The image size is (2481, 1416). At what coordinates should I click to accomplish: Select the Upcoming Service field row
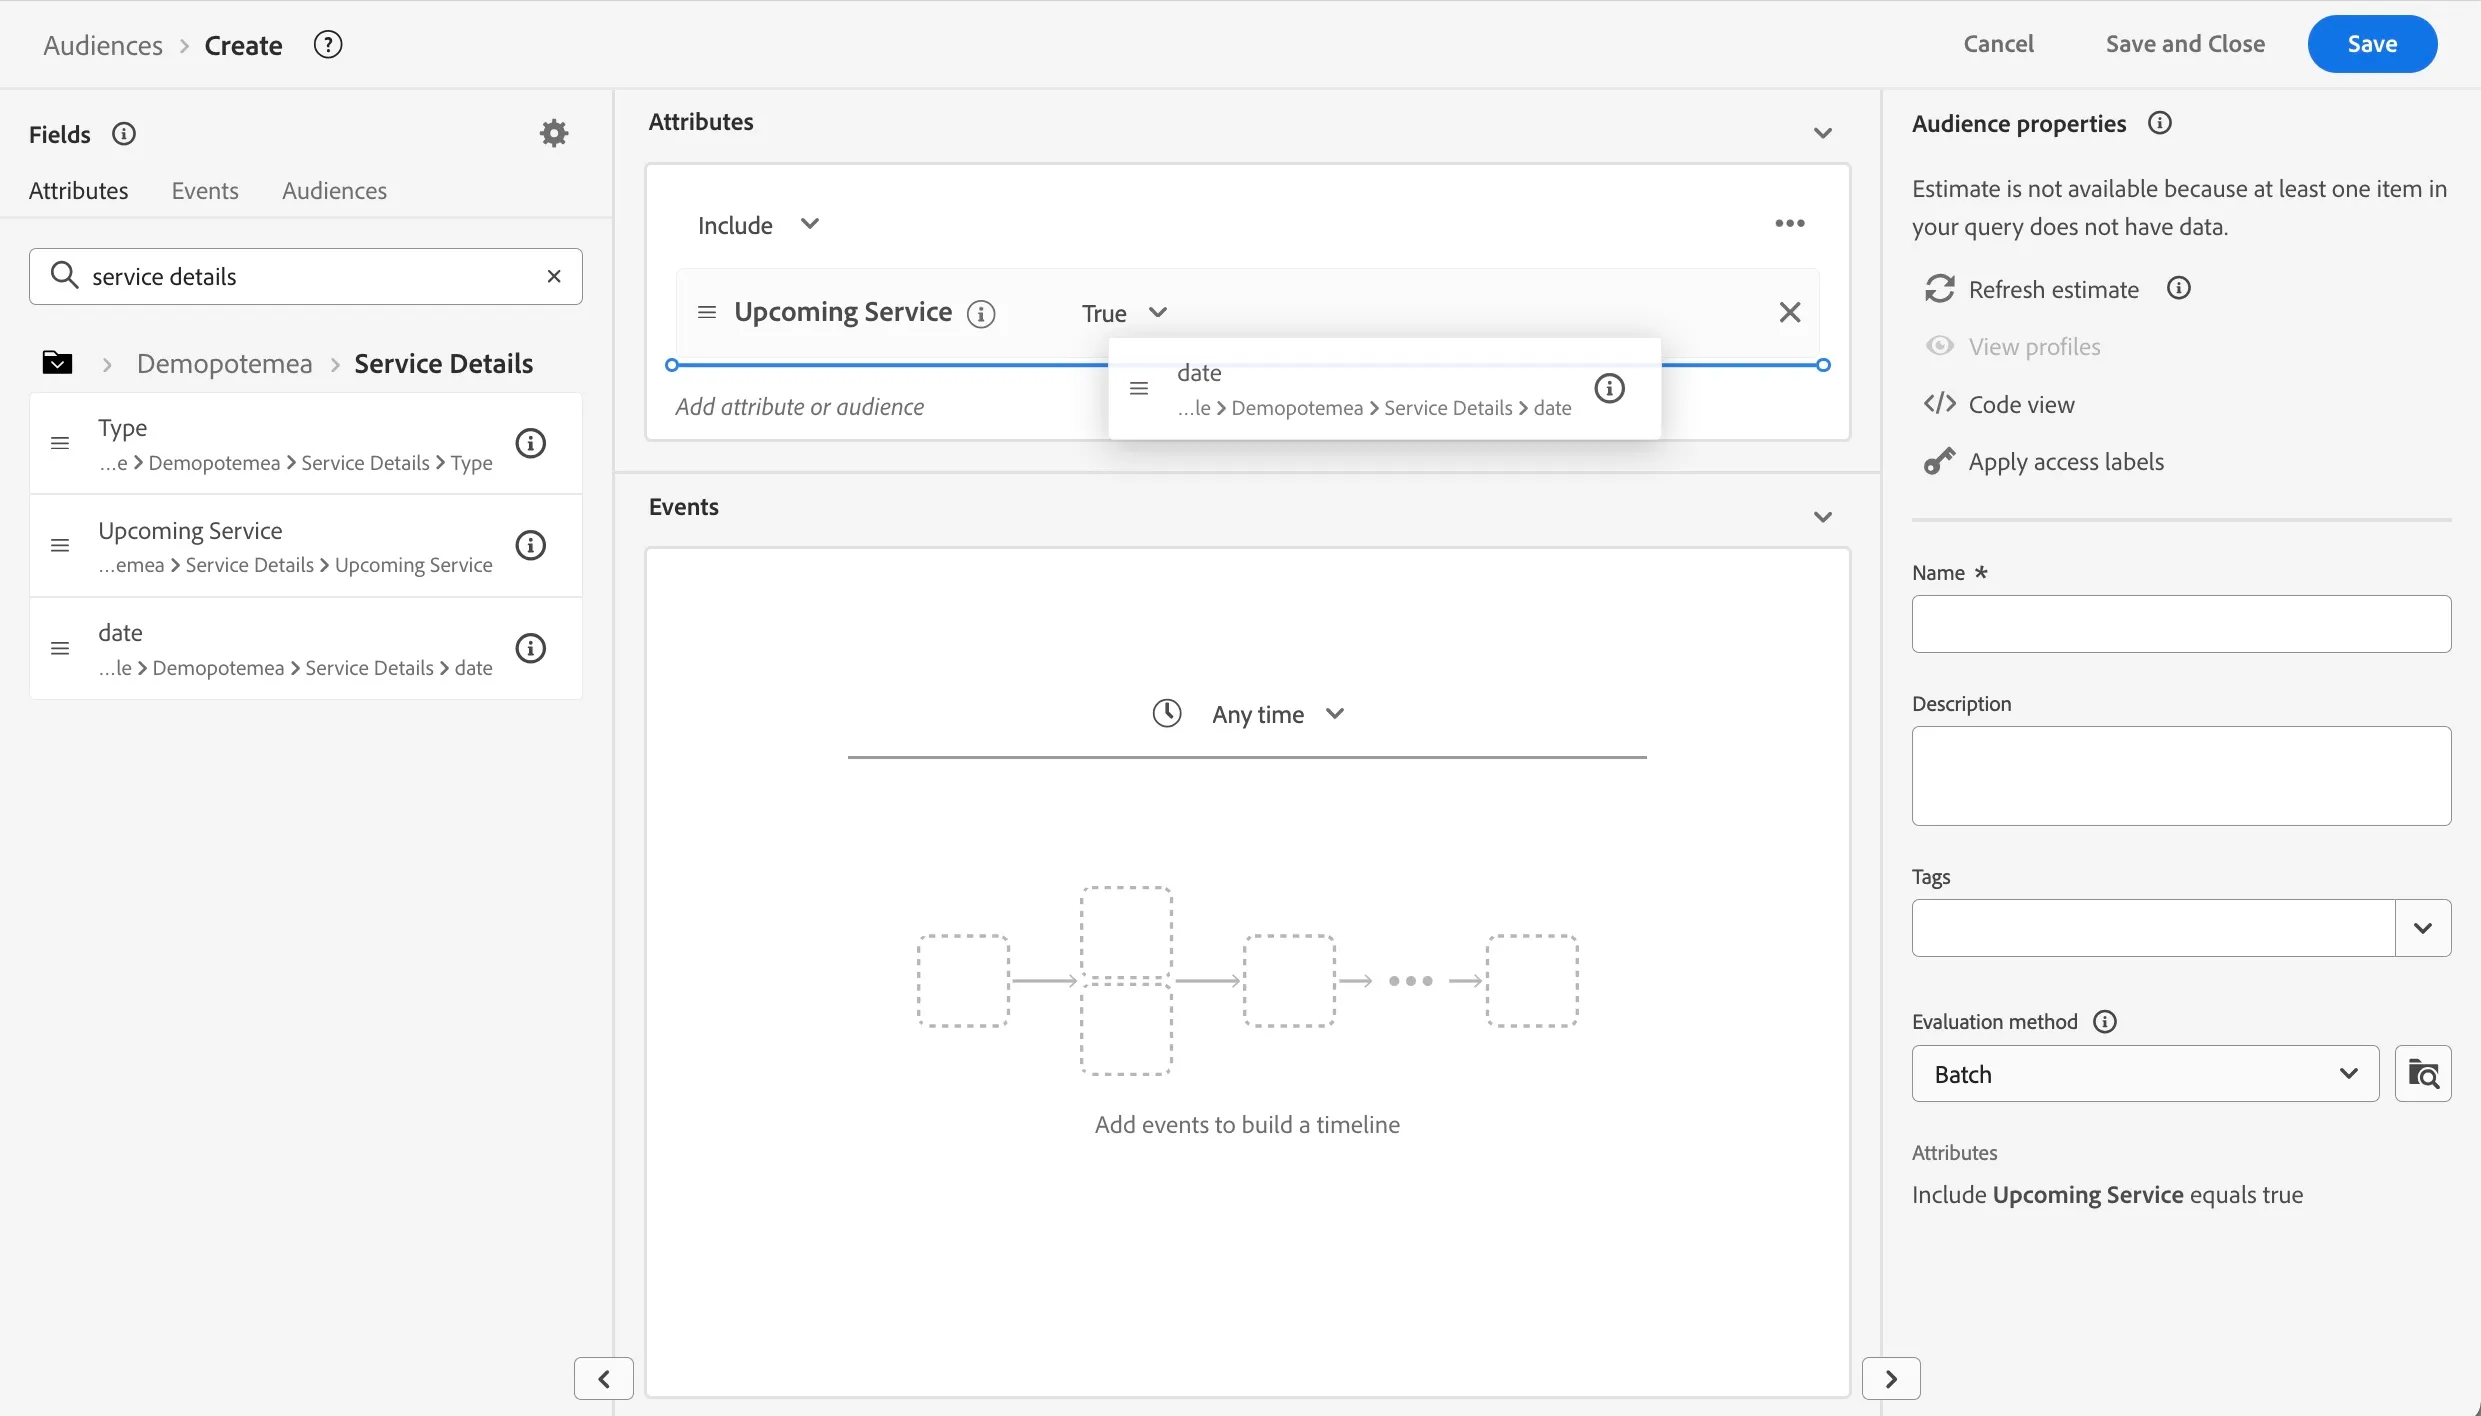pos(306,546)
